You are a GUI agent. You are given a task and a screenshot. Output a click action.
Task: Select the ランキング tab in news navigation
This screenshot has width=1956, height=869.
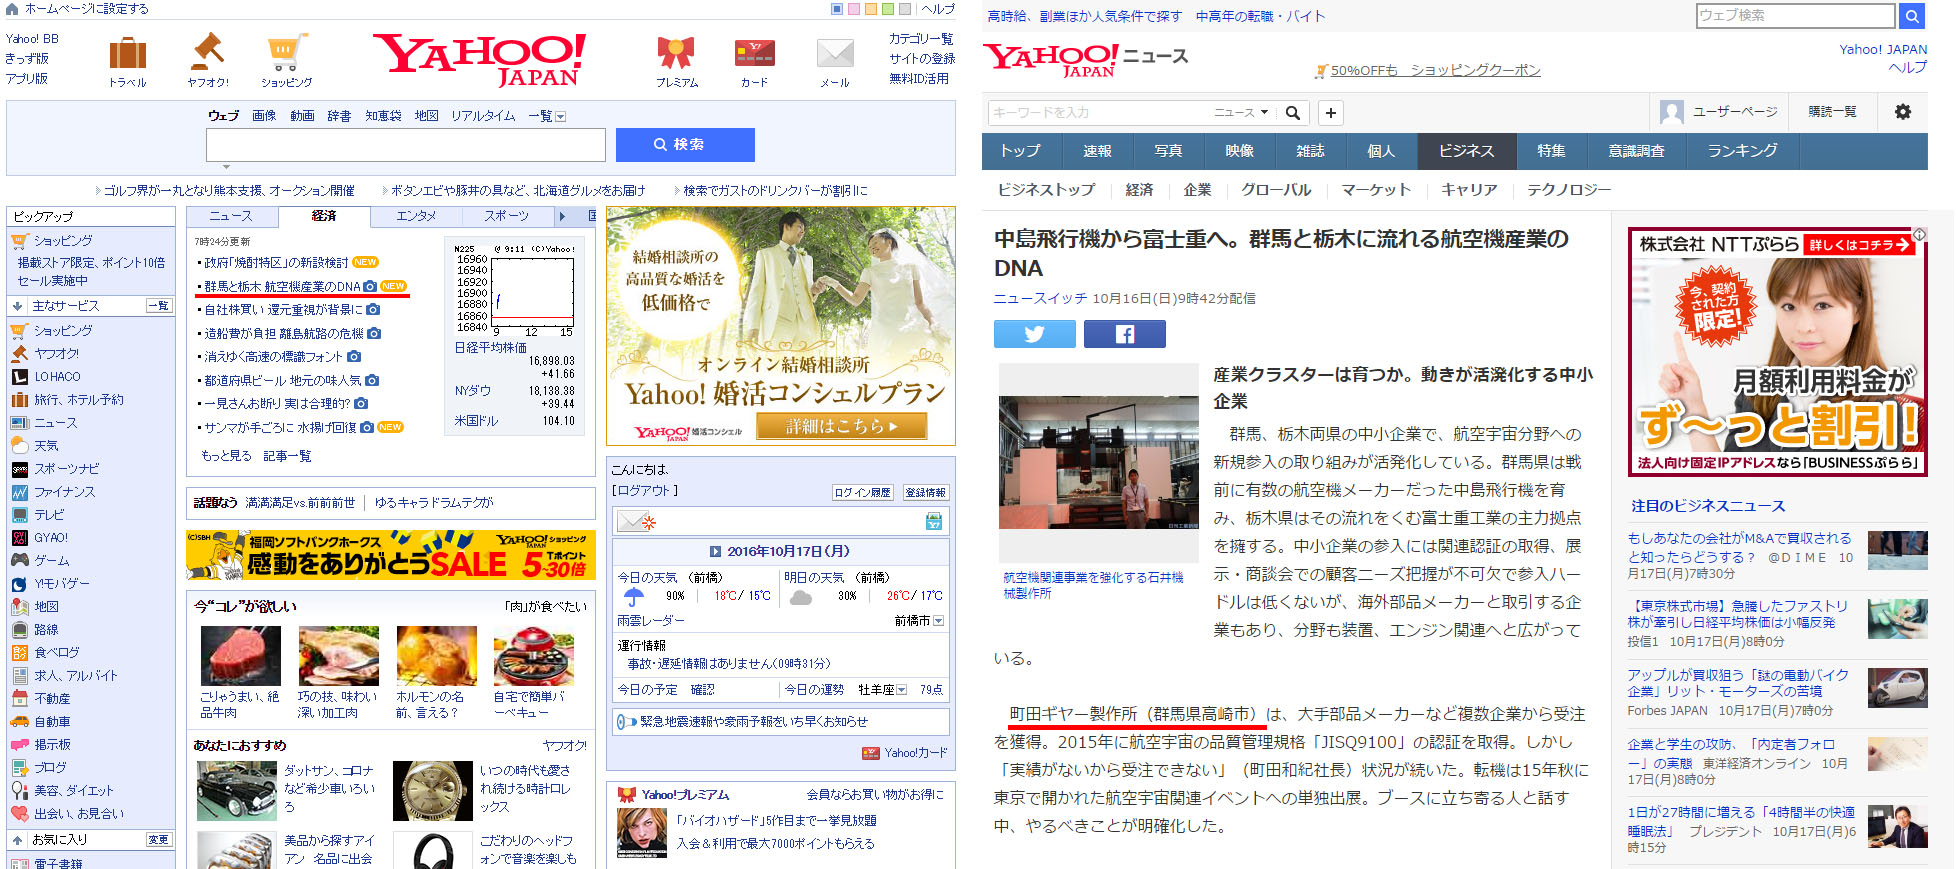(x=1742, y=151)
